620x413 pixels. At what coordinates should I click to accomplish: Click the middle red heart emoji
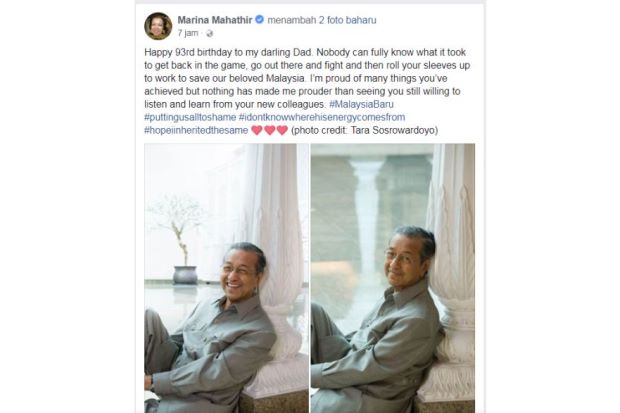[x=270, y=130]
